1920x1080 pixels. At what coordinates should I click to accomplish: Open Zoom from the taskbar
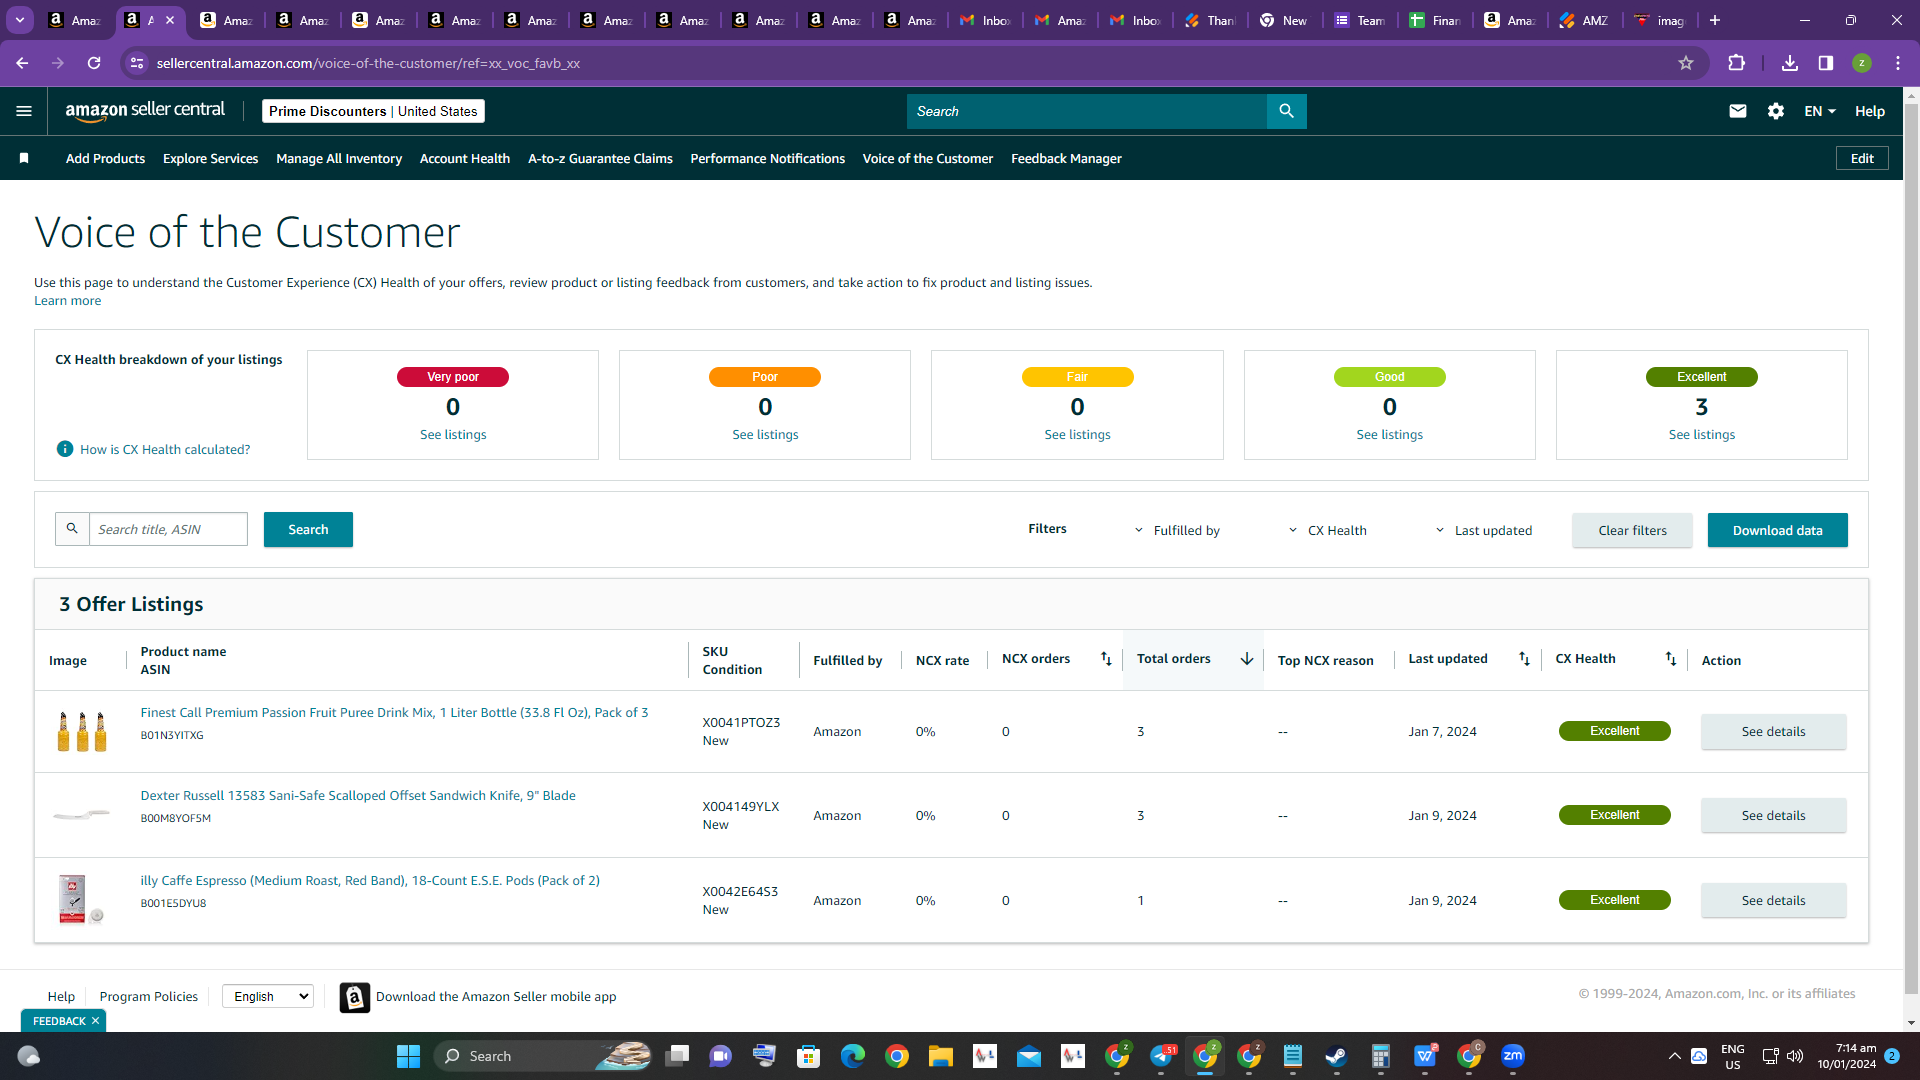tap(1513, 1056)
